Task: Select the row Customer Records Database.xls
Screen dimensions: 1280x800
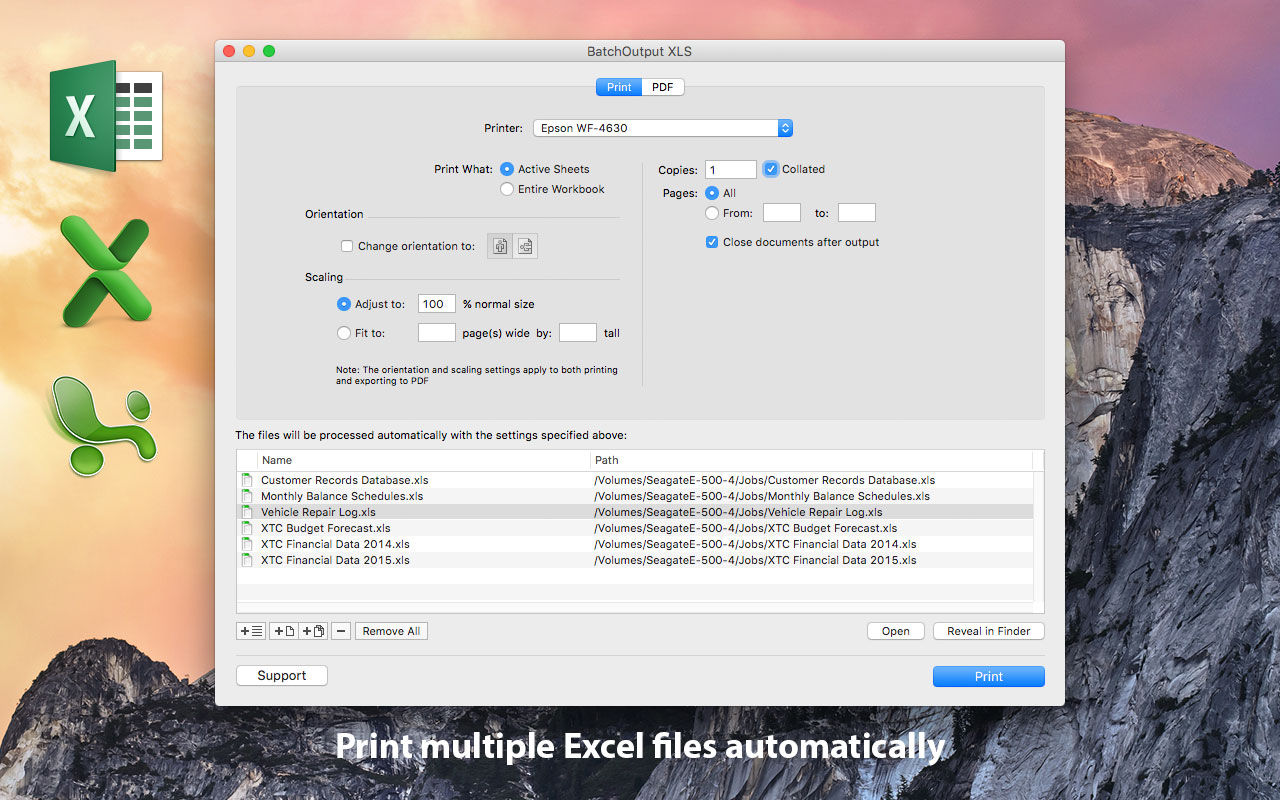Action: point(635,480)
